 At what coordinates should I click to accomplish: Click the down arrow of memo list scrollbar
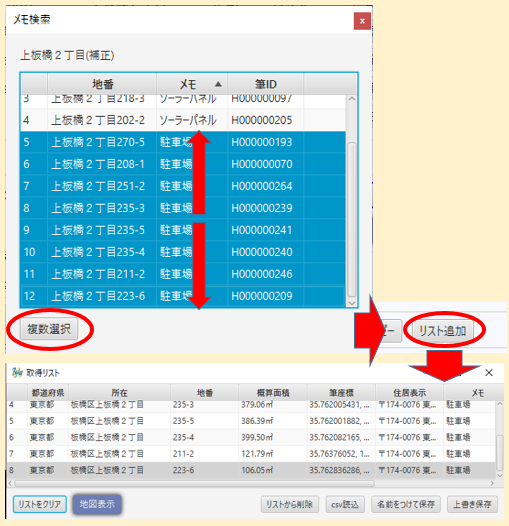tap(352, 303)
